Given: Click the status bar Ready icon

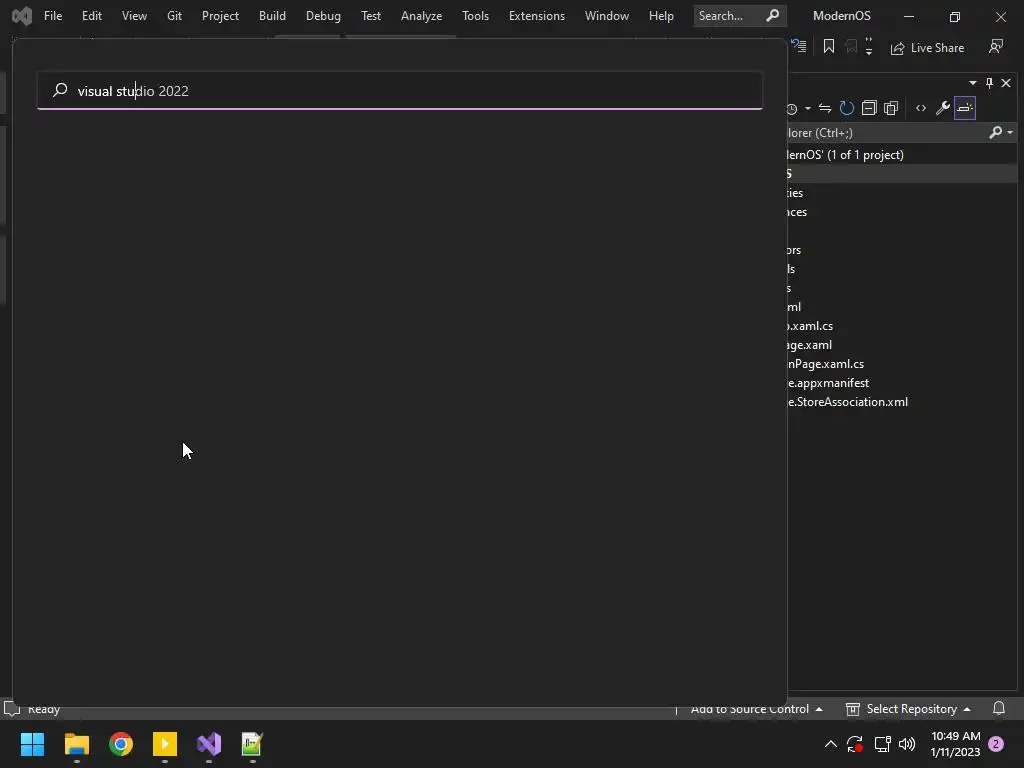Looking at the screenshot, I should tap(12, 709).
